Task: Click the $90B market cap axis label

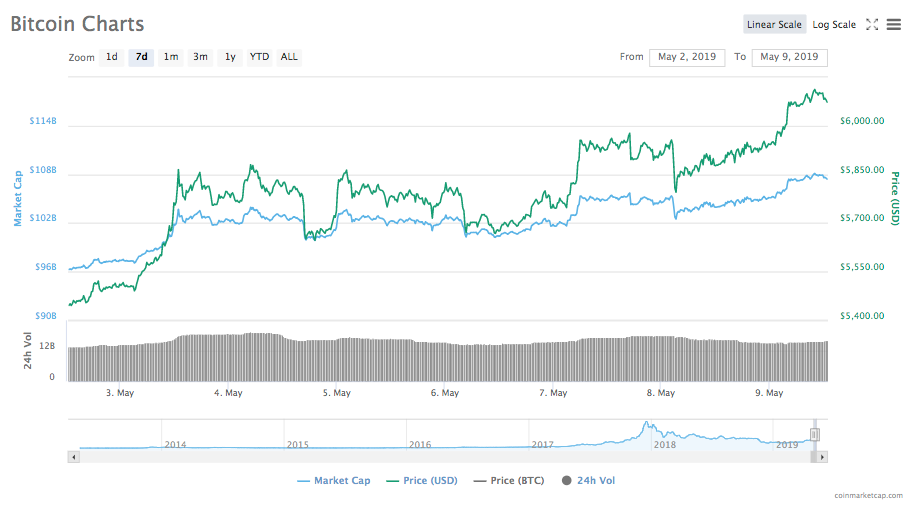Action: click(x=46, y=316)
